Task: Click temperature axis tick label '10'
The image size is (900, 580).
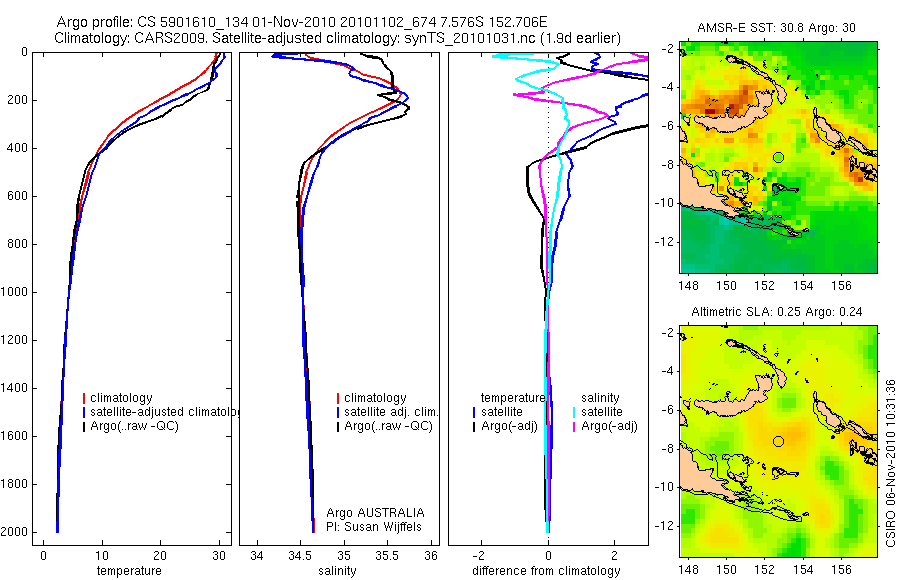Action: coord(102,555)
